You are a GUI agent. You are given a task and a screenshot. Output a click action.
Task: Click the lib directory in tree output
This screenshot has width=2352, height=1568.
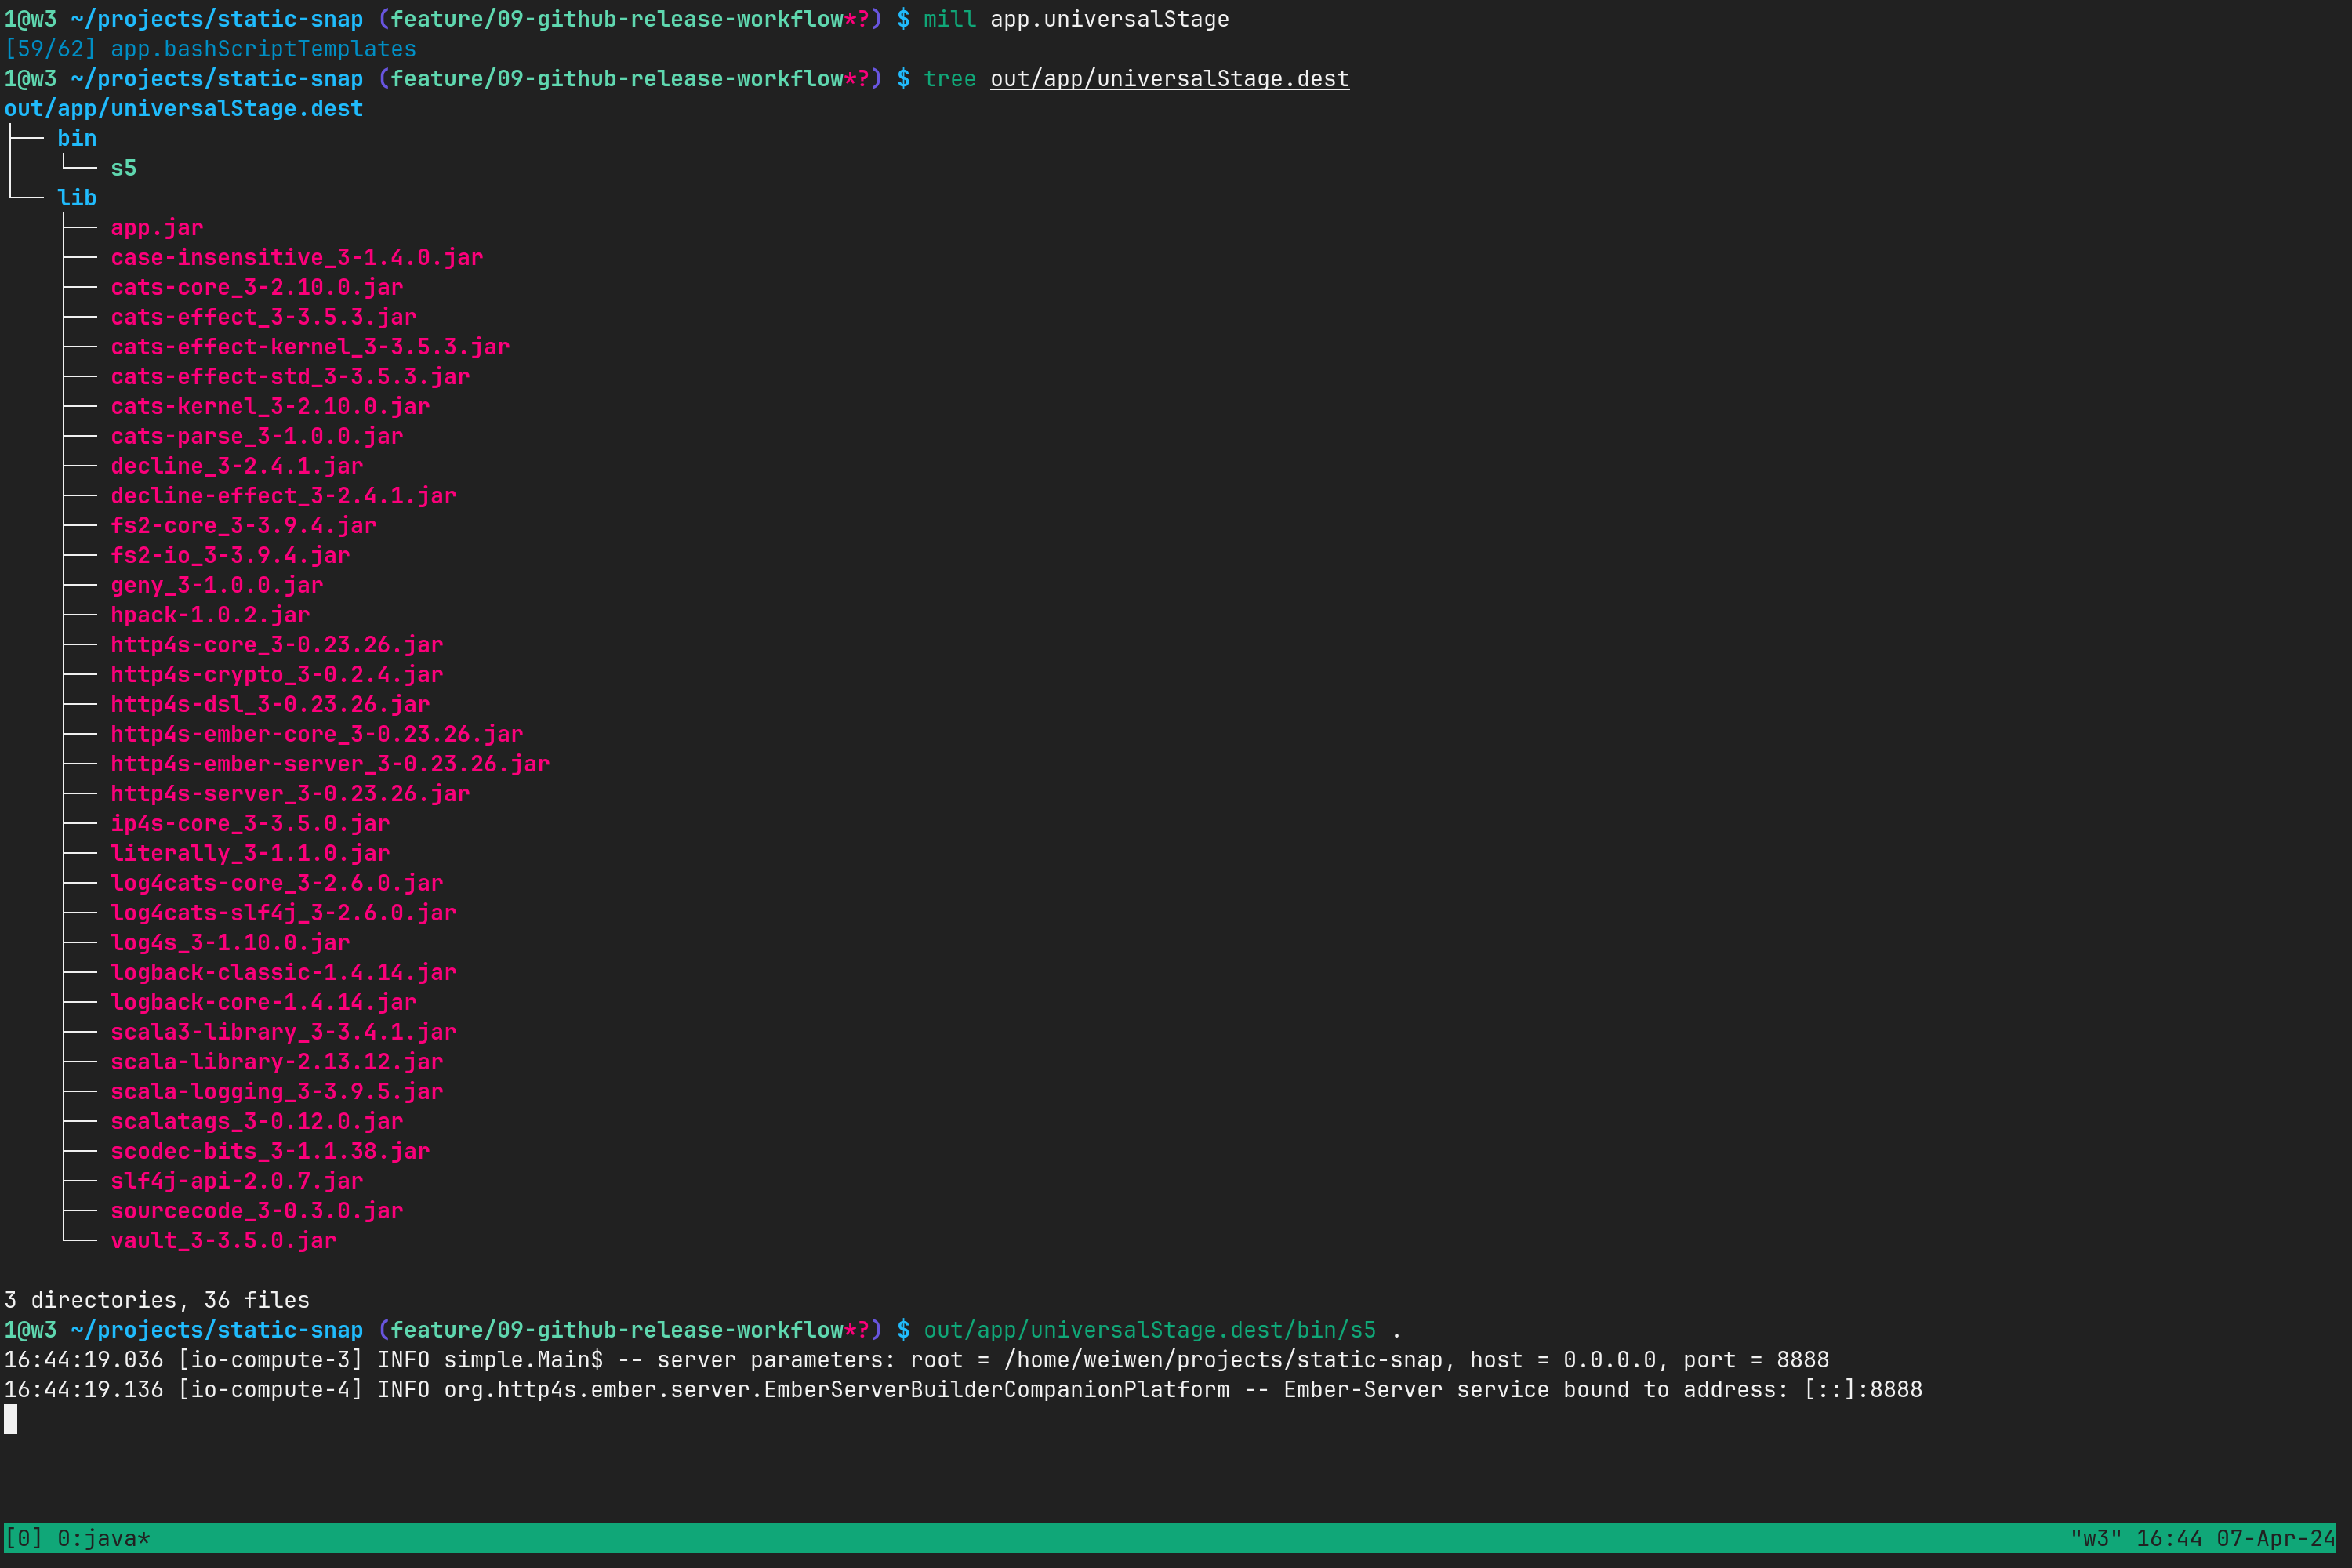point(77,198)
